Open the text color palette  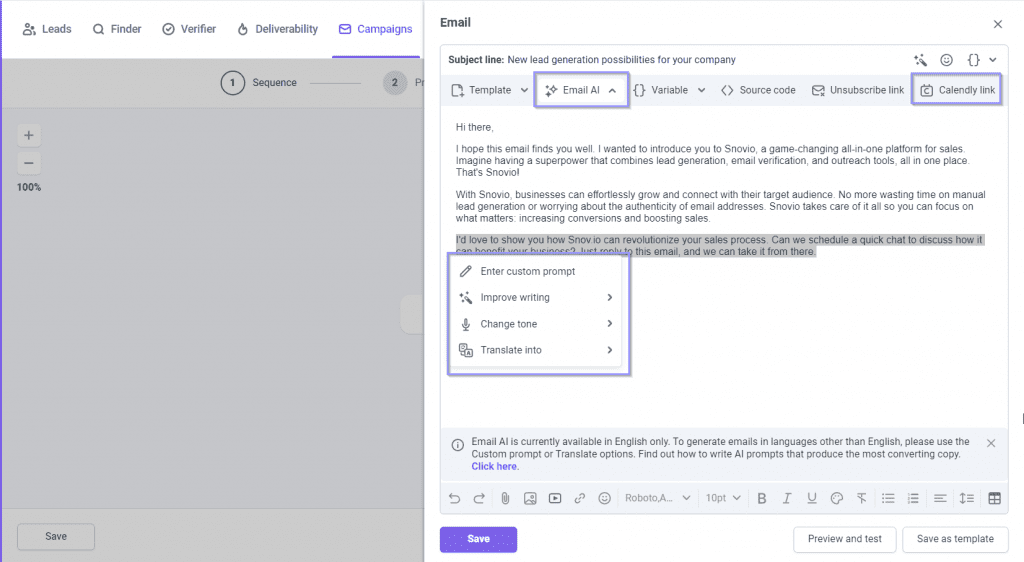click(x=837, y=499)
